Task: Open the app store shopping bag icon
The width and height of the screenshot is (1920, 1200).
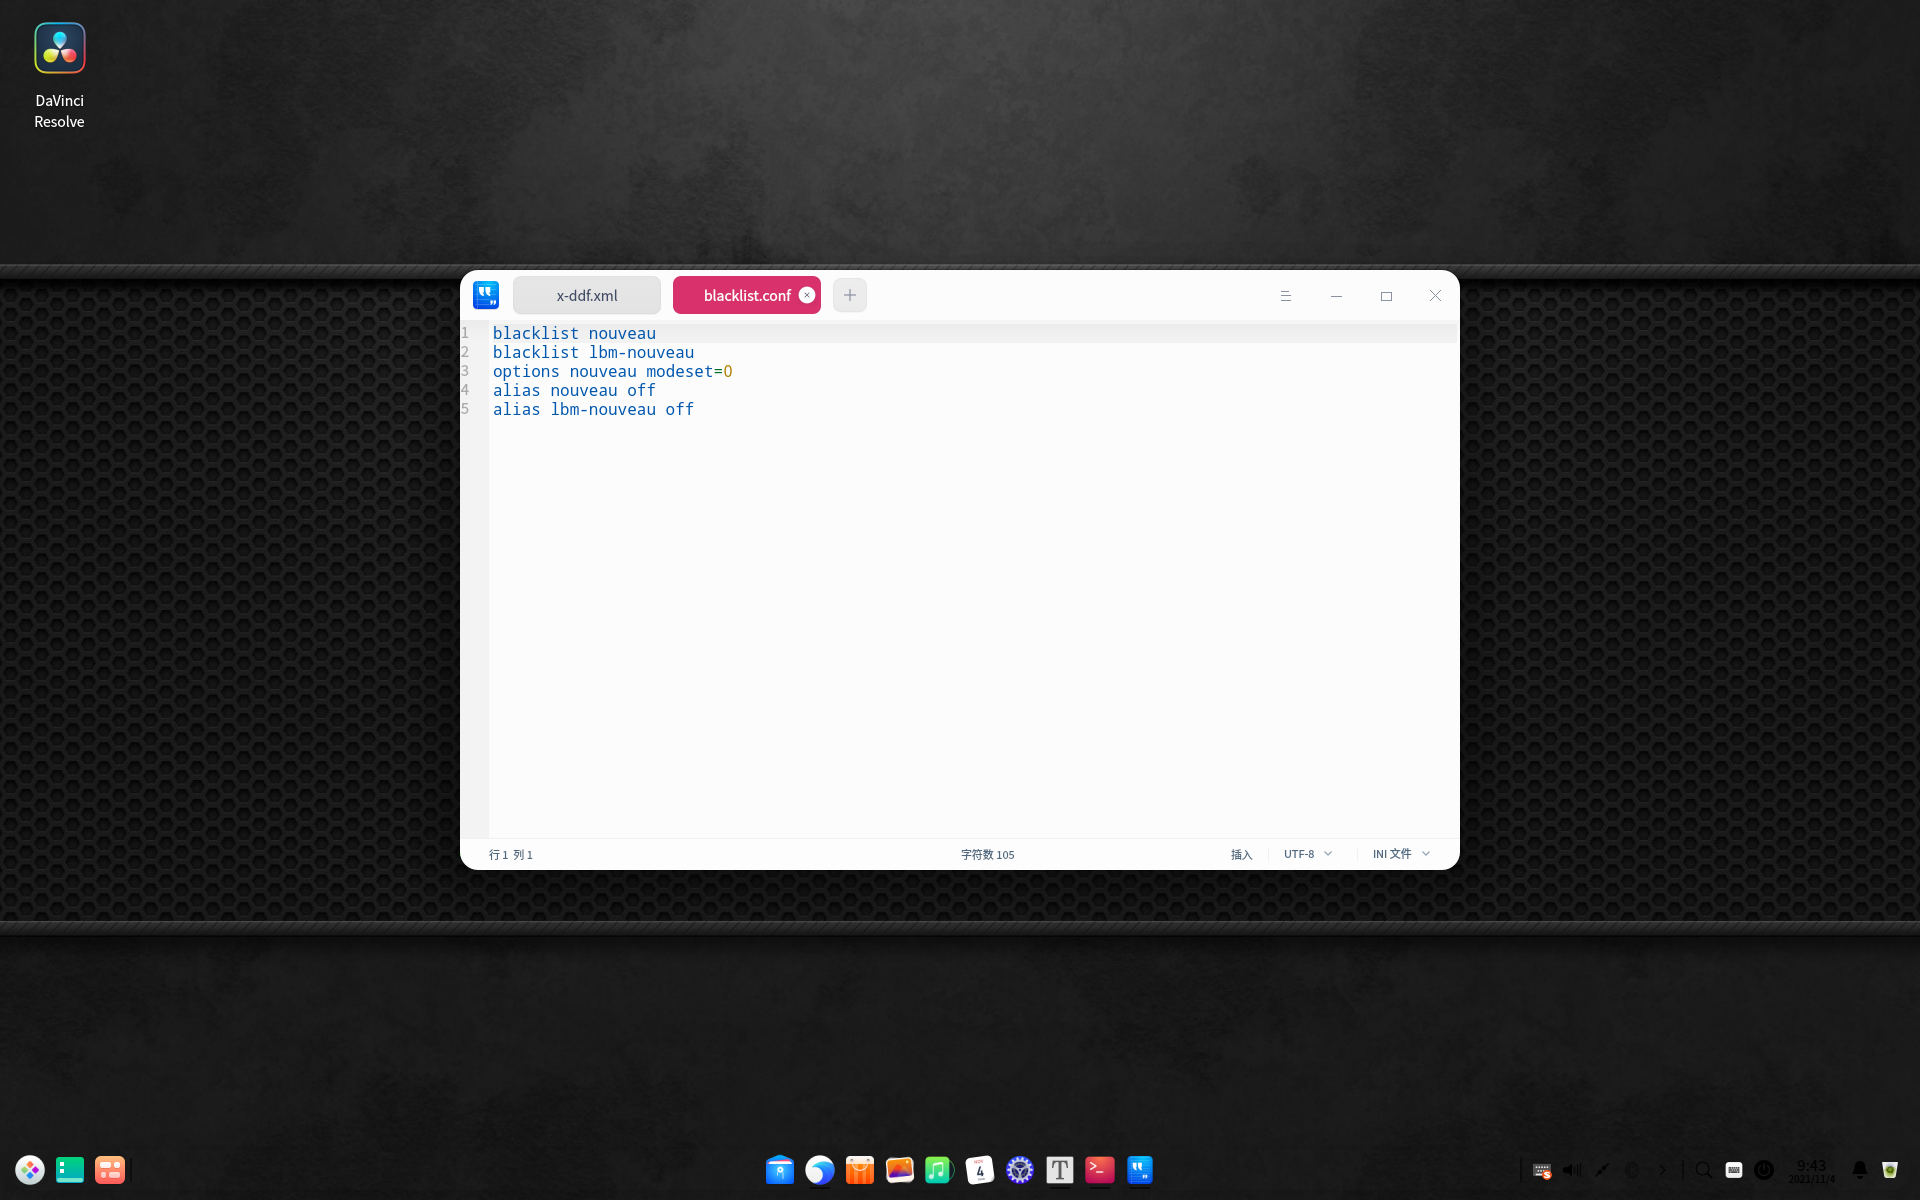Action: pyautogui.click(x=860, y=1169)
